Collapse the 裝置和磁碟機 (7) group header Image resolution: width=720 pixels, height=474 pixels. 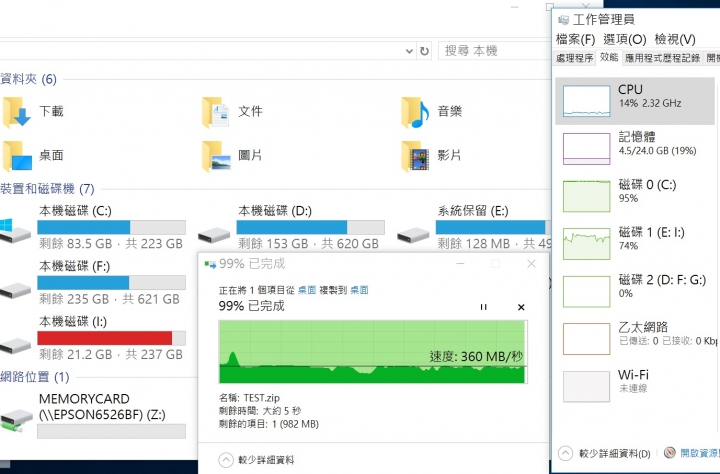tap(47, 189)
